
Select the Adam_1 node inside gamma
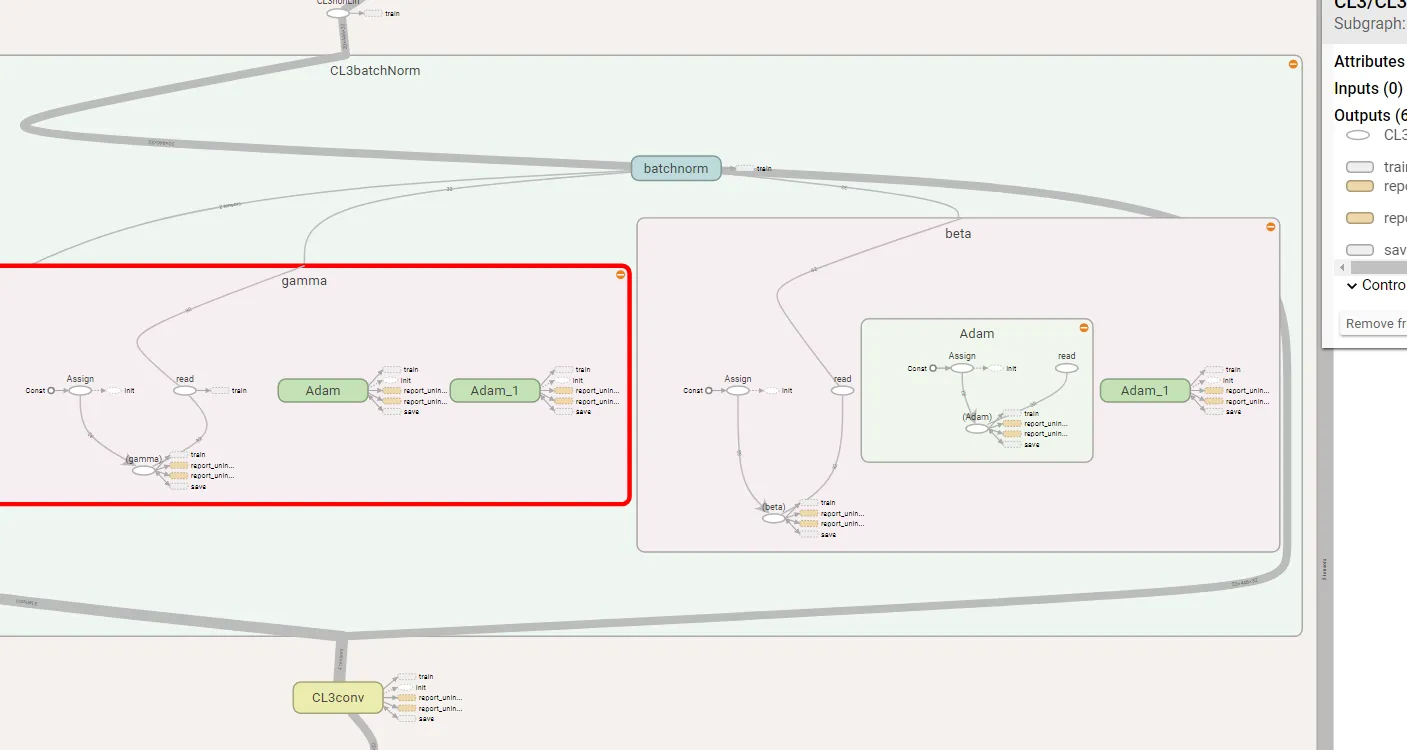coord(495,391)
